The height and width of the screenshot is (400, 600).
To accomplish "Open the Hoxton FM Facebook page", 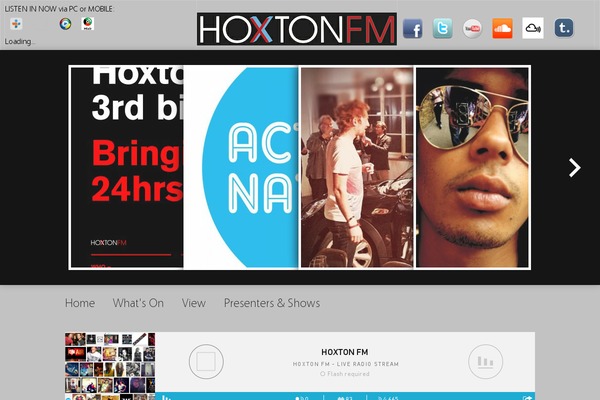I will click(x=412, y=28).
